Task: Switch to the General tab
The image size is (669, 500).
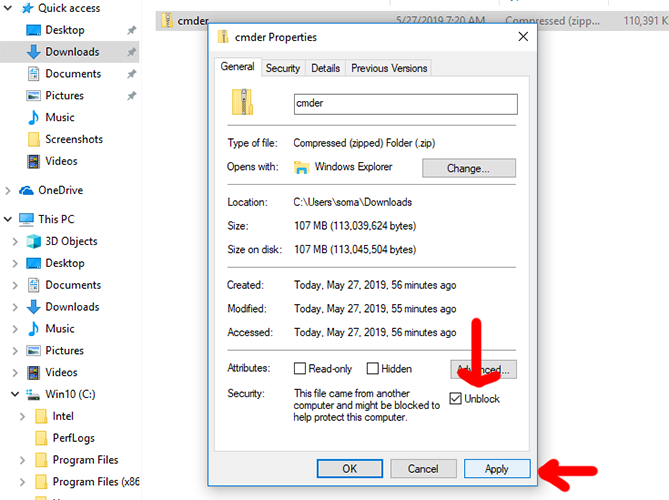Action: point(238,67)
